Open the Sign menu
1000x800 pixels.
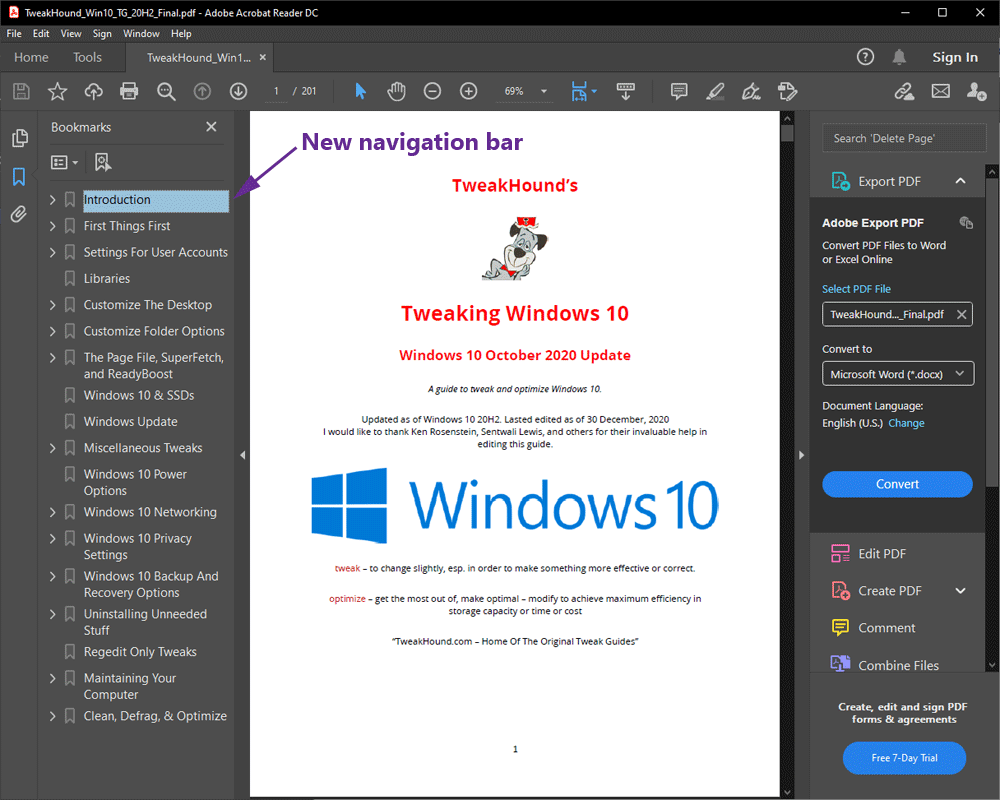click(x=102, y=34)
